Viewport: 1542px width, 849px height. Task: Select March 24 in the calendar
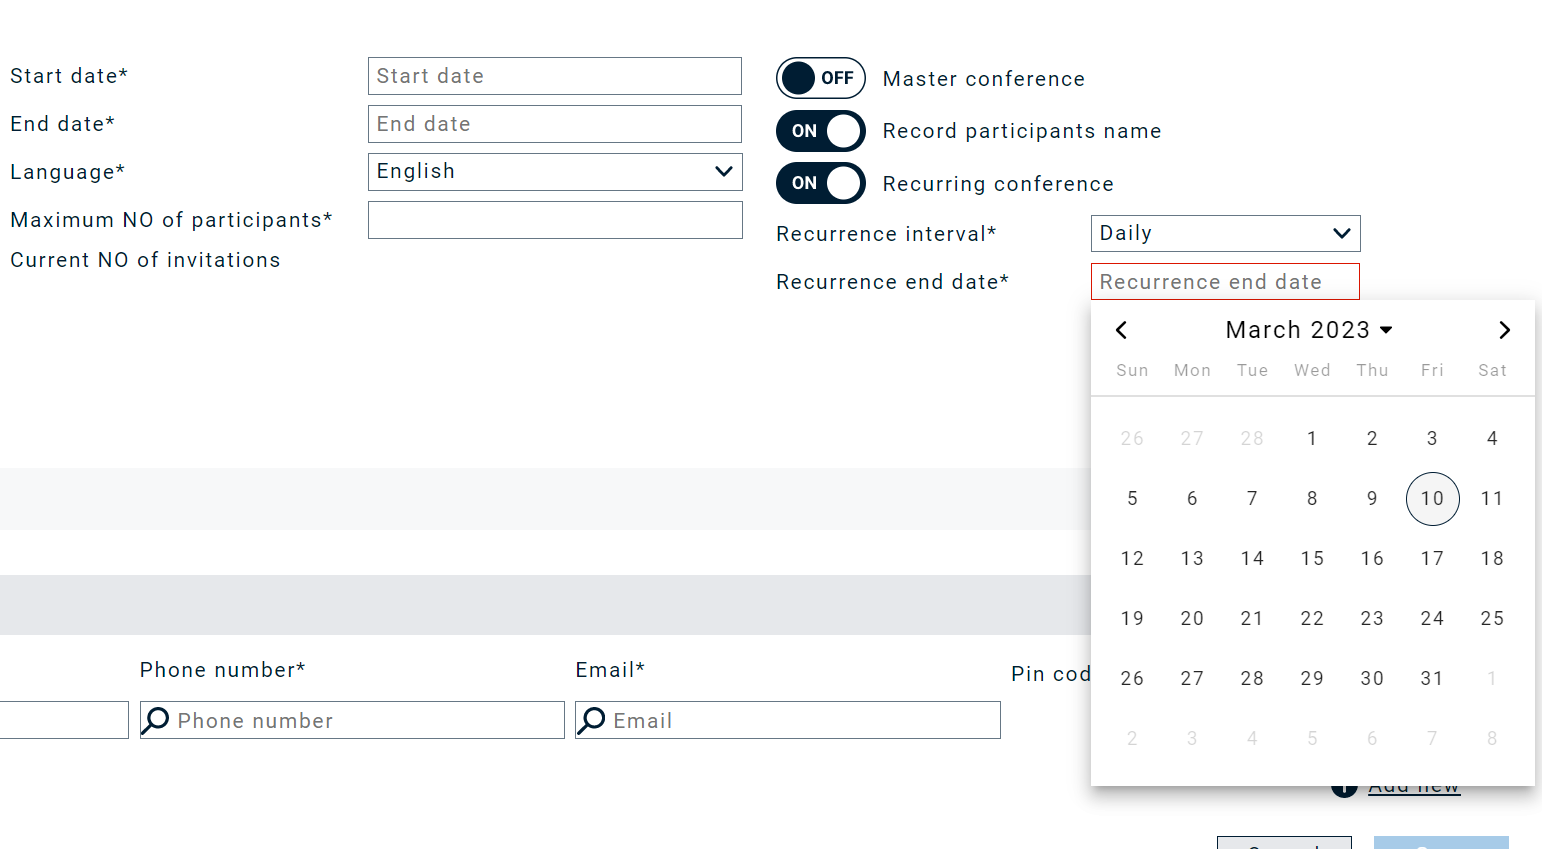tap(1432, 619)
